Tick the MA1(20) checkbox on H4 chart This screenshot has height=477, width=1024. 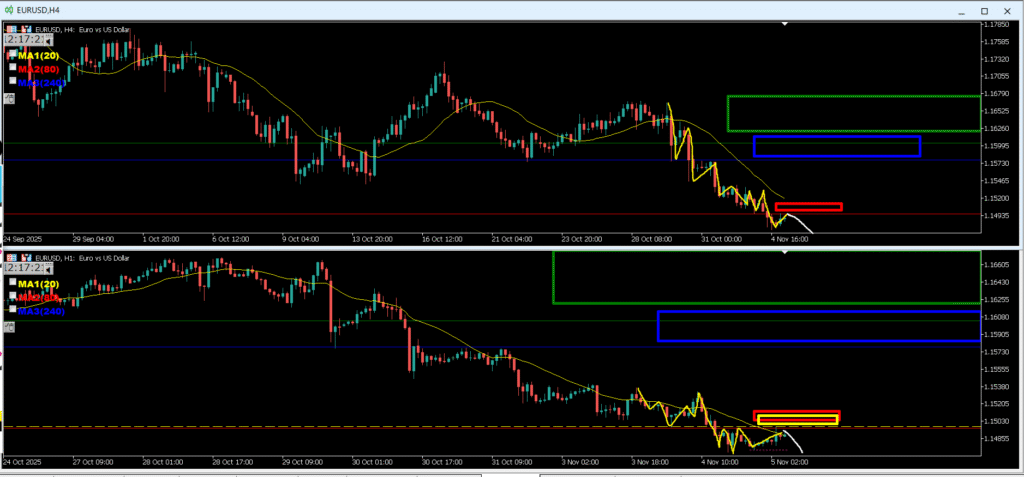pos(12,54)
